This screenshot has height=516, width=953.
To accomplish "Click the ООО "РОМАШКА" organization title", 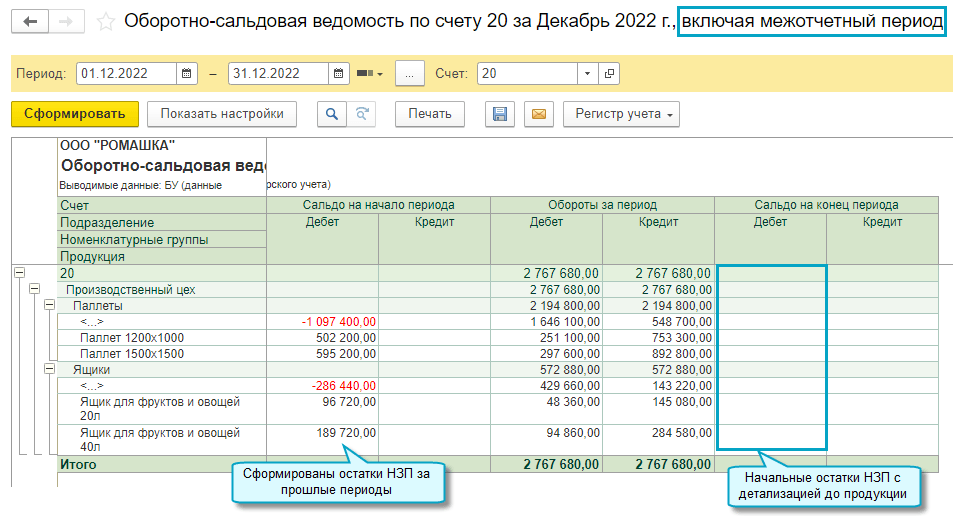I will (x=117, y=145).
